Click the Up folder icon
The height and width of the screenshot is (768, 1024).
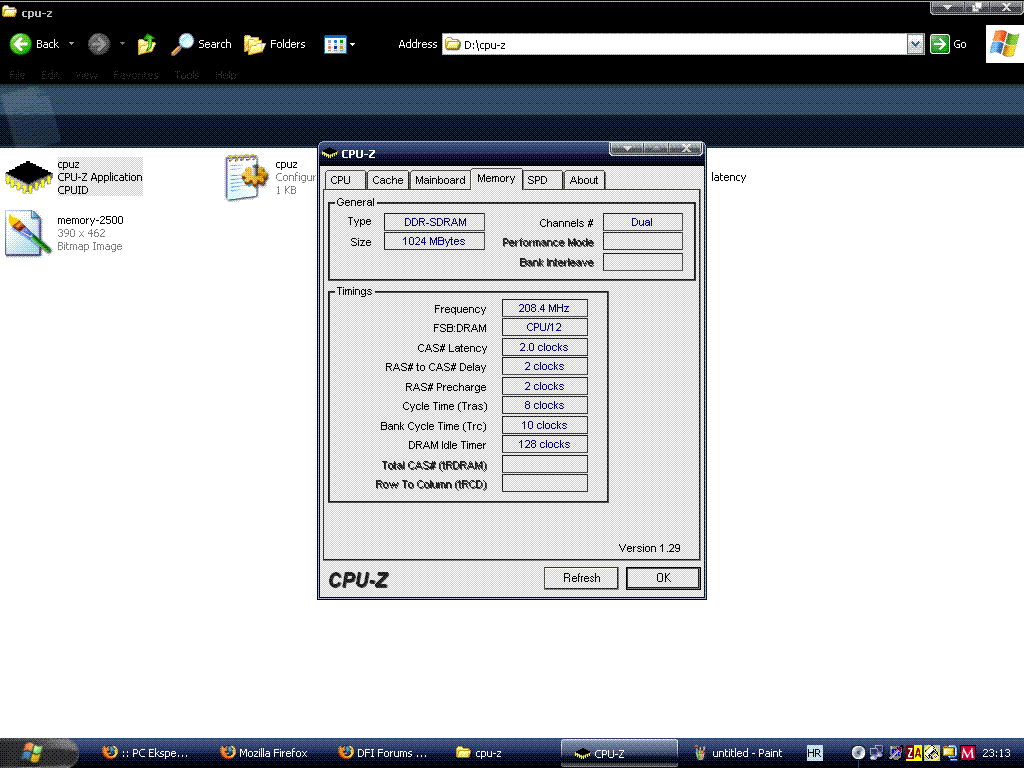(x=147, y=44)
